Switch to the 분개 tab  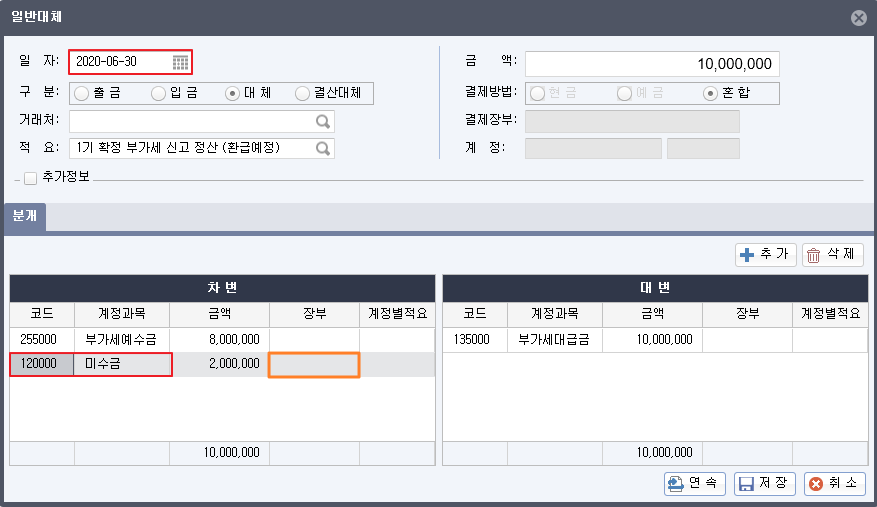tap(25, 217)
